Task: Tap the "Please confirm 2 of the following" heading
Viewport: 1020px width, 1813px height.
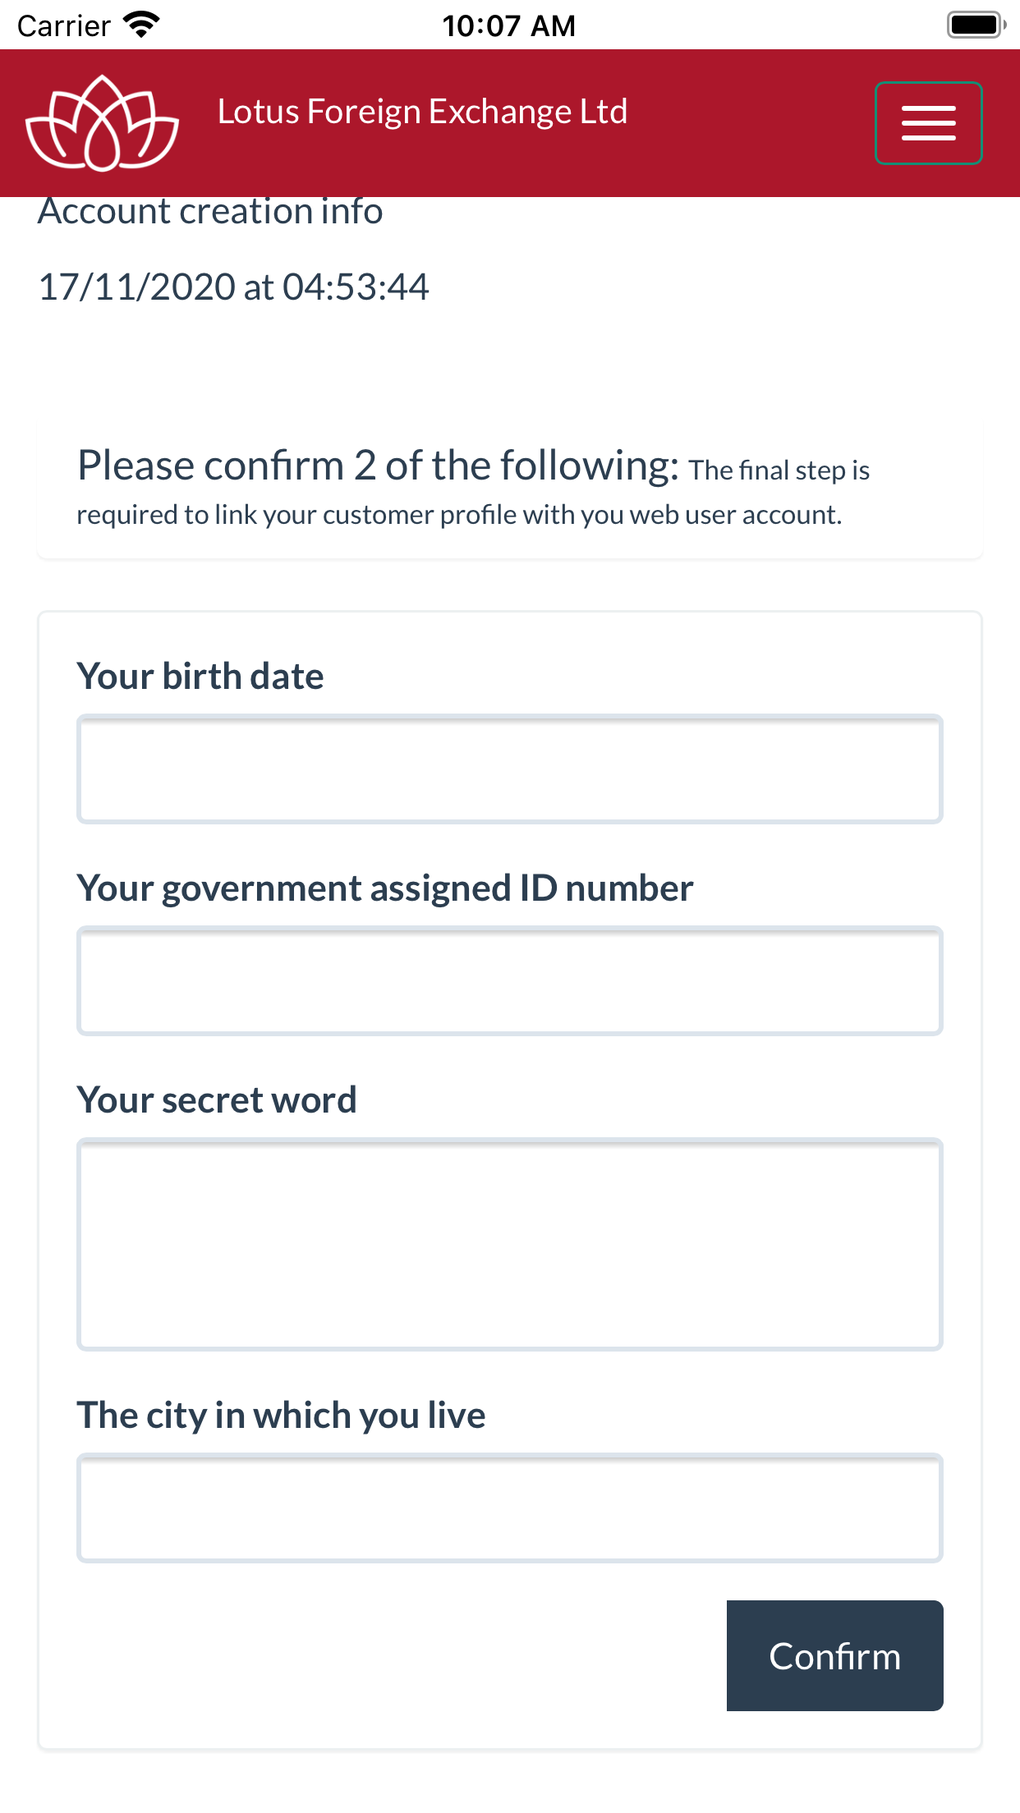Action: pyautogui.click(x=378, y=466)
